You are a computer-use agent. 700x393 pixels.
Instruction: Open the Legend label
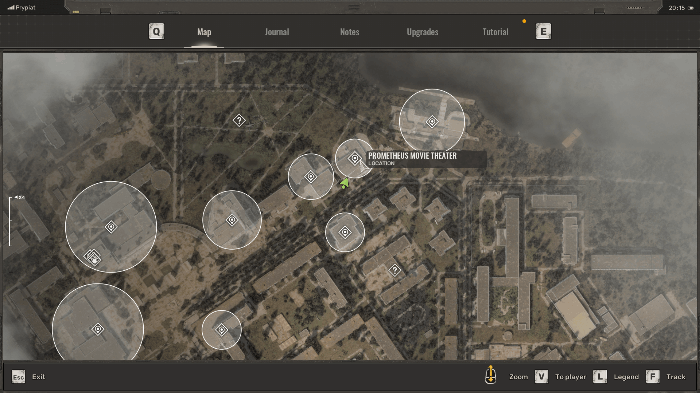(626, 377)
